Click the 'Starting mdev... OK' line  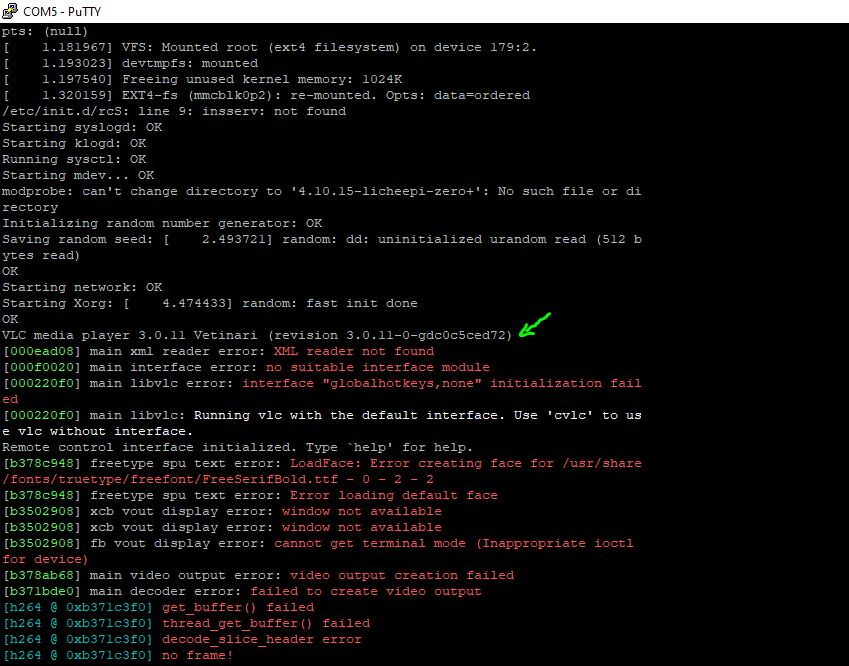[x=79, y=175]
